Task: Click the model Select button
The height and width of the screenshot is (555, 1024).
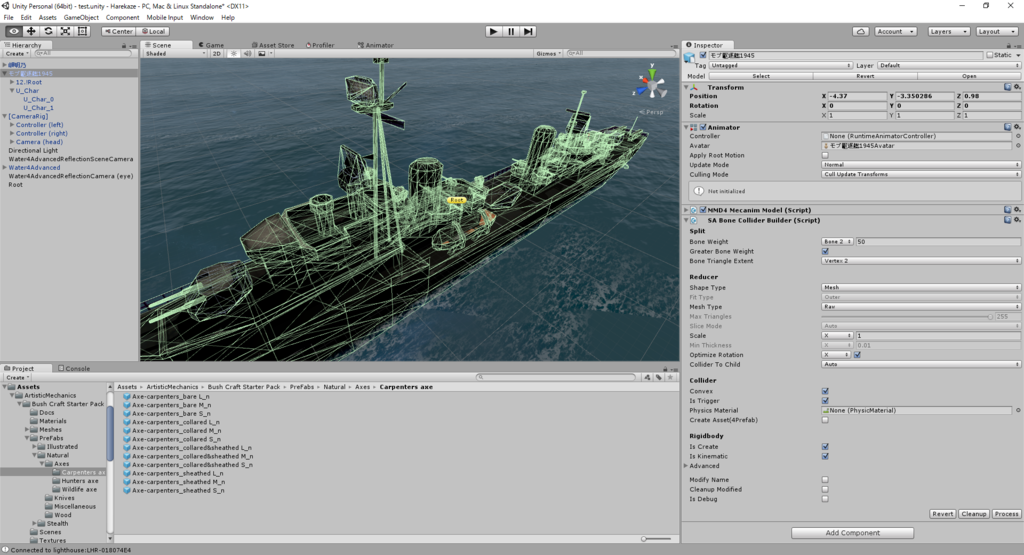Action: click(x=761, y=76)
